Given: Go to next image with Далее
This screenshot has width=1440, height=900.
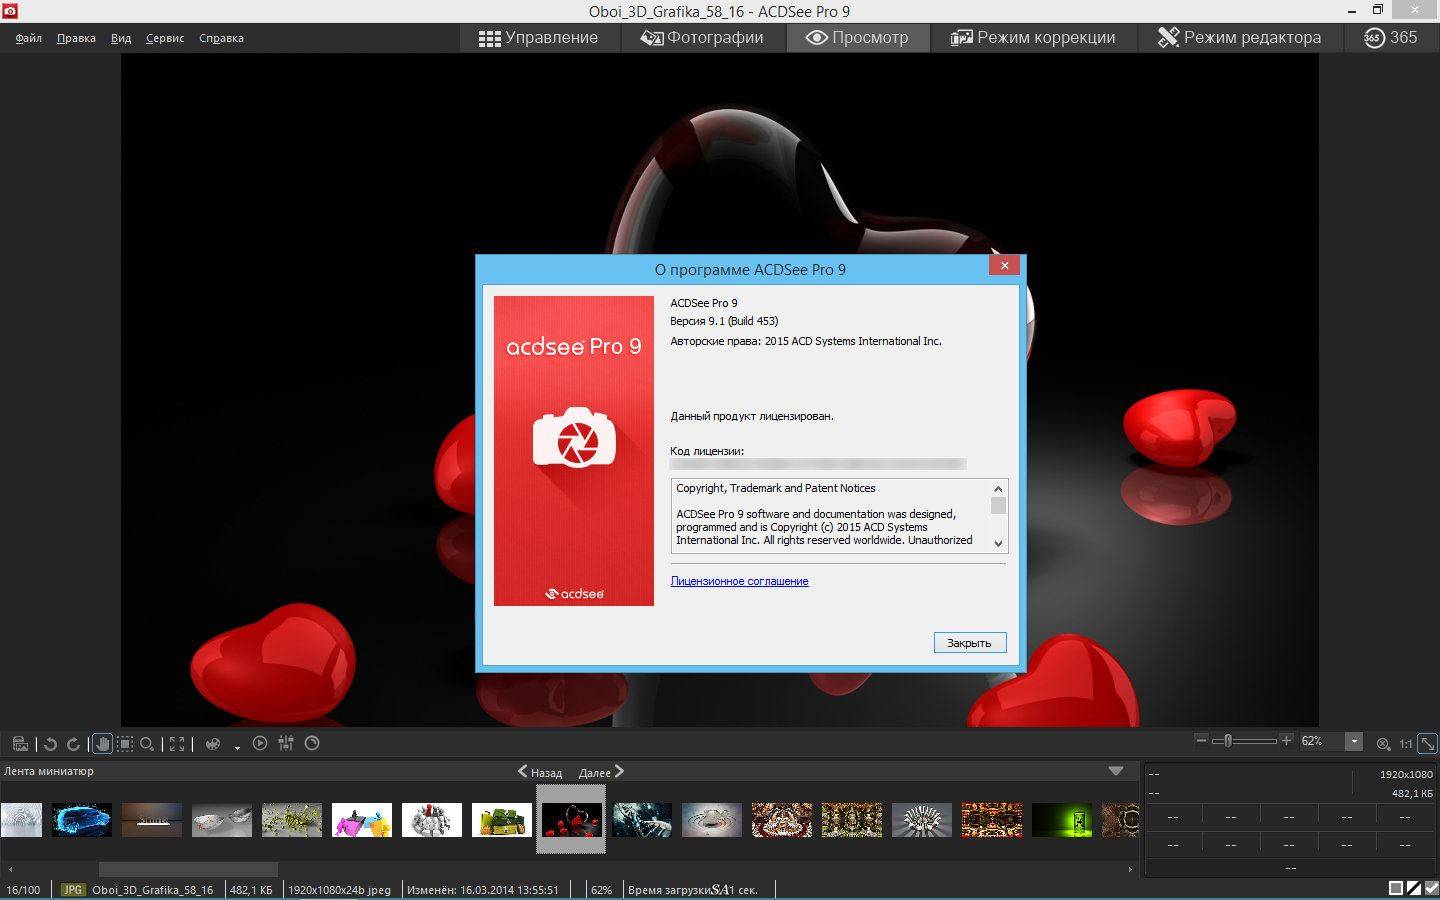Looking at the screenshot, I should [601, 772].
